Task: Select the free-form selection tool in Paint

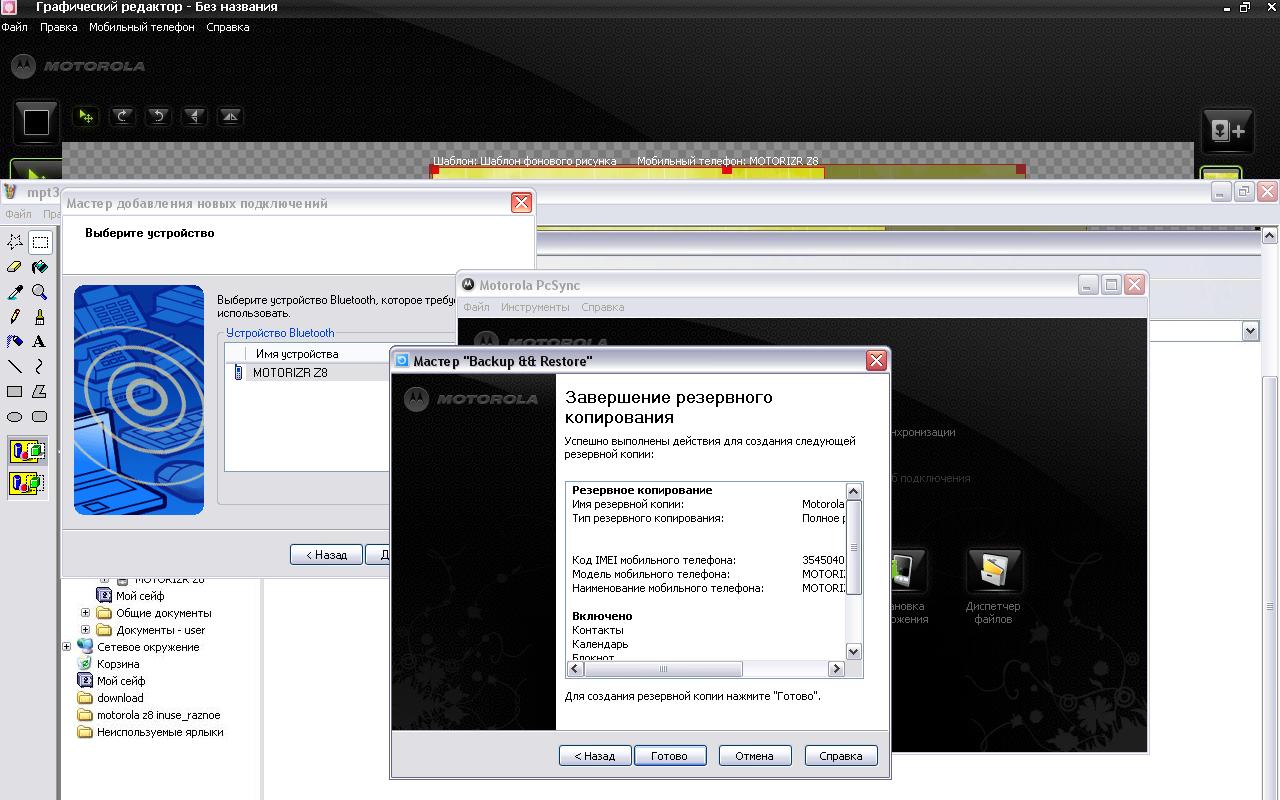Action: coord(15,242)
